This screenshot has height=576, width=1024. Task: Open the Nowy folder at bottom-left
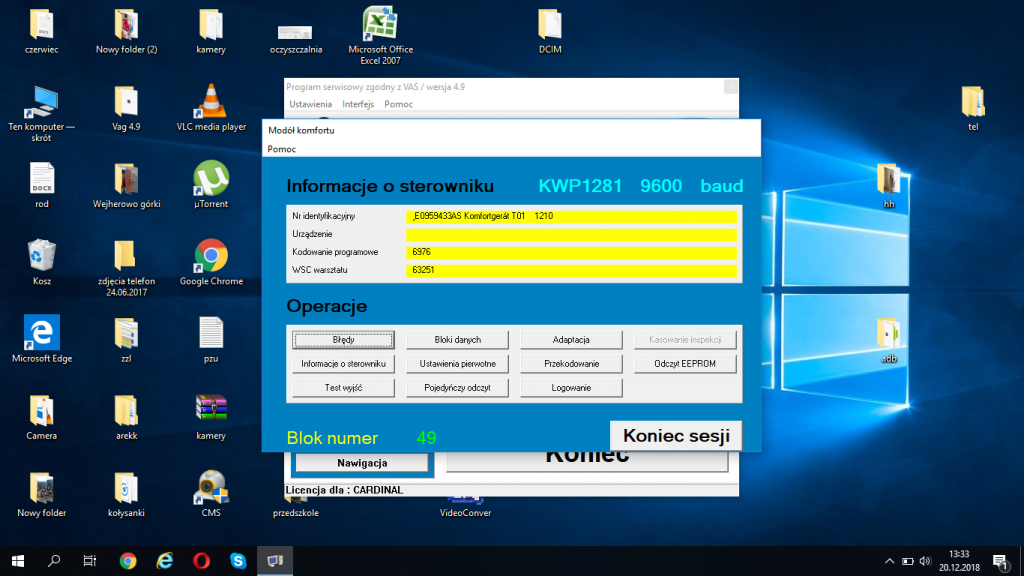pyautogui.click(x=42, y=487)
